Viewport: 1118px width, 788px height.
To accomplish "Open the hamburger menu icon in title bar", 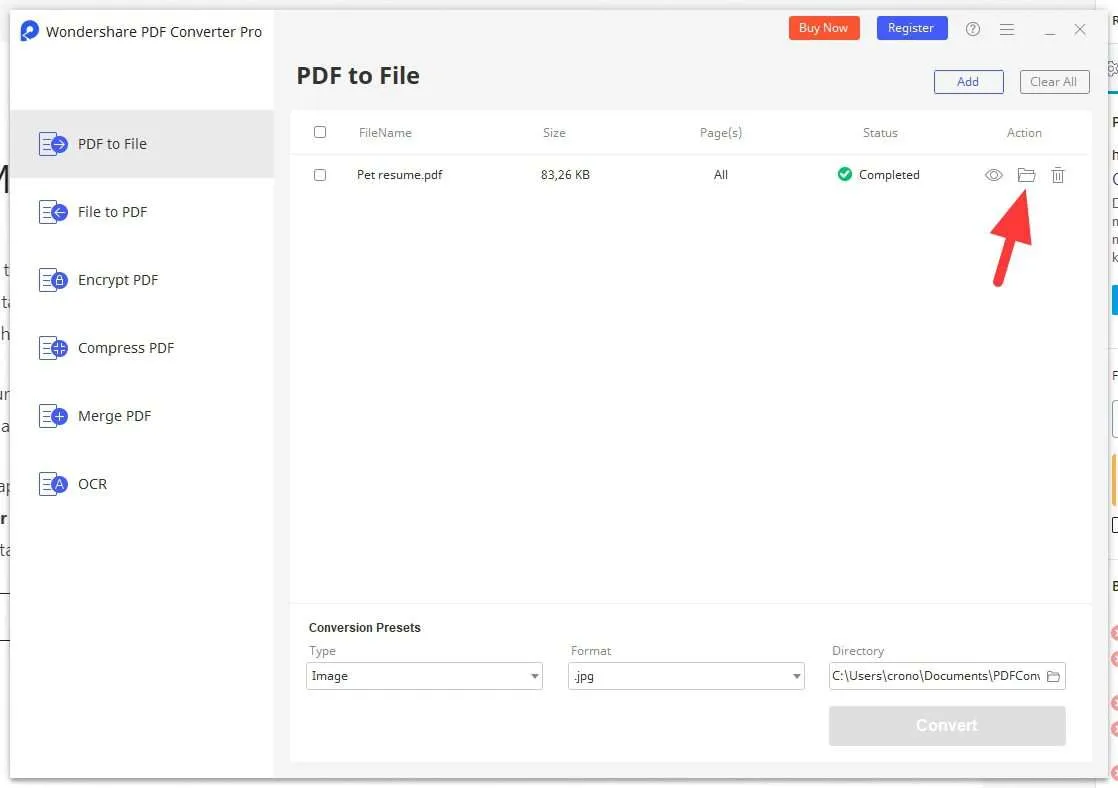I will click(x=1007, y=29).
